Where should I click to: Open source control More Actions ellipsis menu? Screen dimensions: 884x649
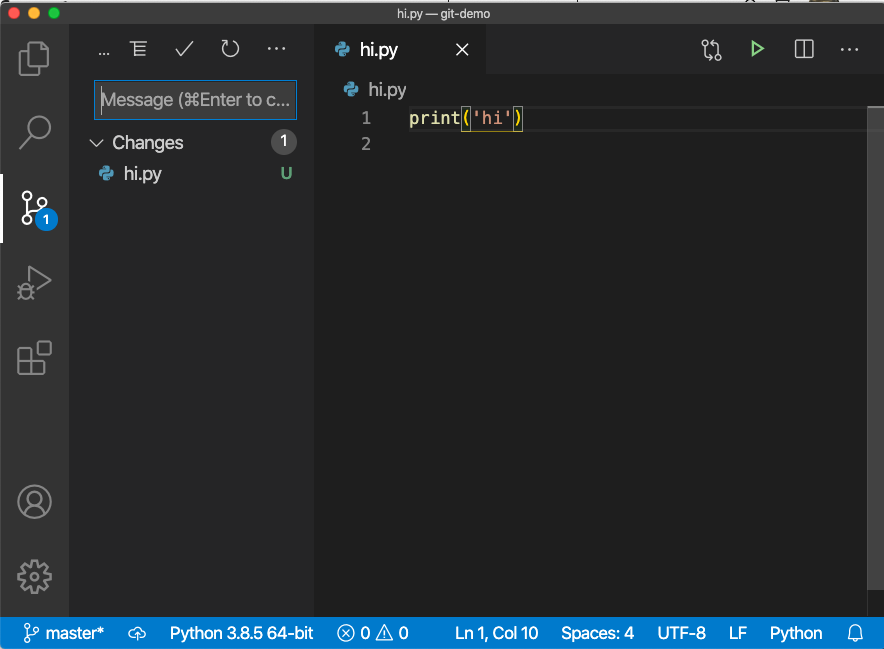[276, 49]
